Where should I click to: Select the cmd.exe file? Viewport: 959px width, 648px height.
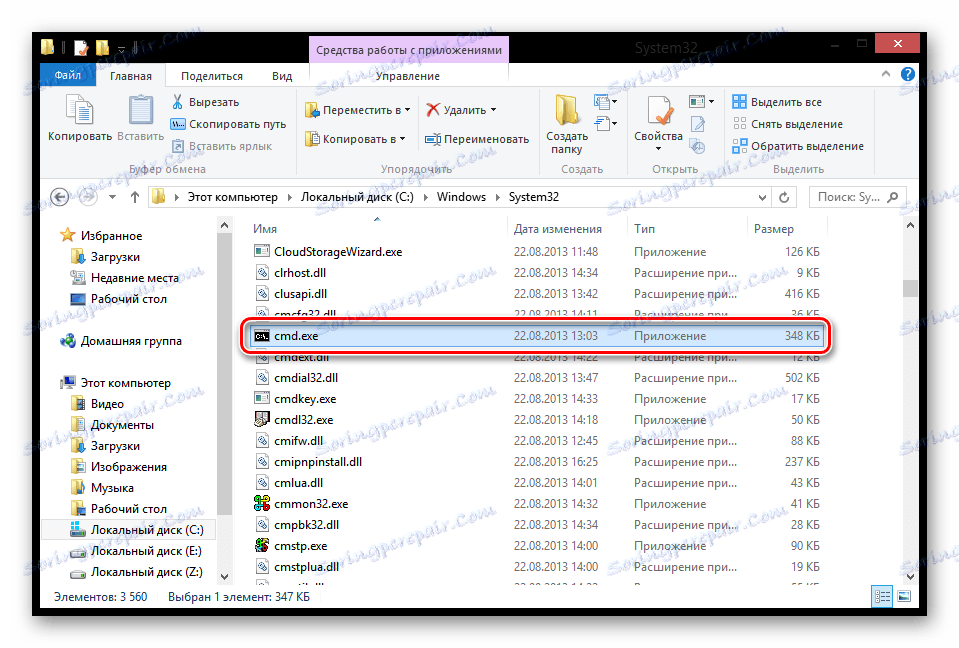pyautogui.click(x=536, y=336)
